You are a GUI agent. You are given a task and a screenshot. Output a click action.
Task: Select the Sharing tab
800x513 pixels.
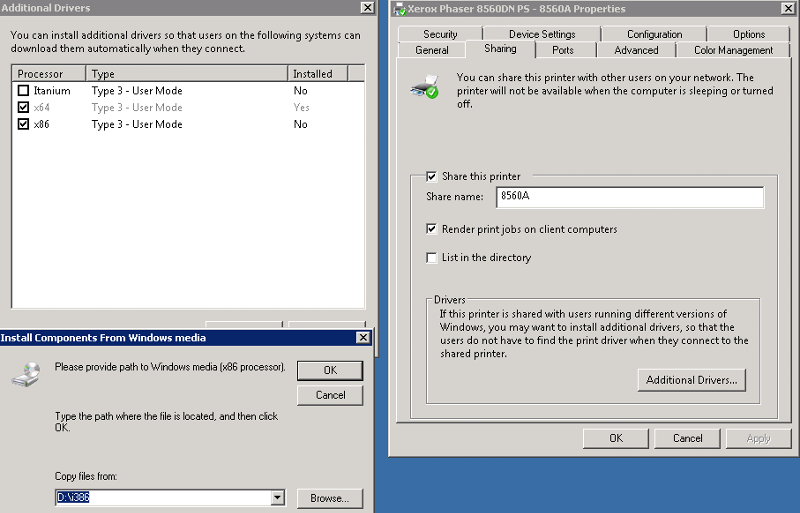coord(500,48)
